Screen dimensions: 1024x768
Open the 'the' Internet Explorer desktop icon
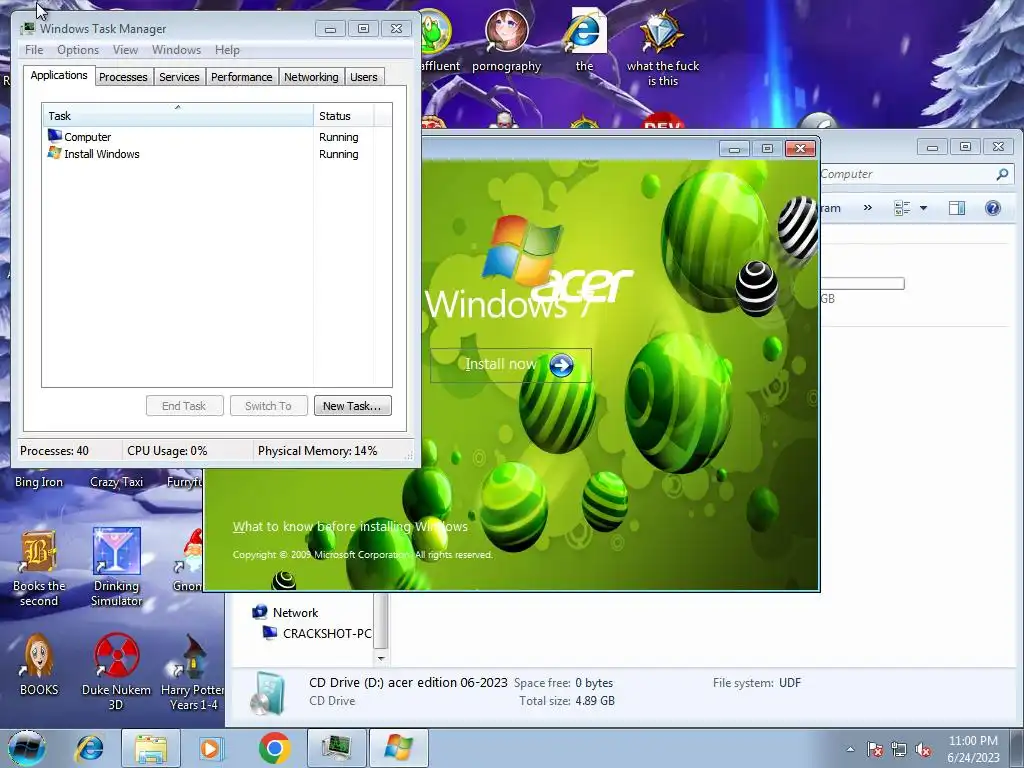pos(584,39)
